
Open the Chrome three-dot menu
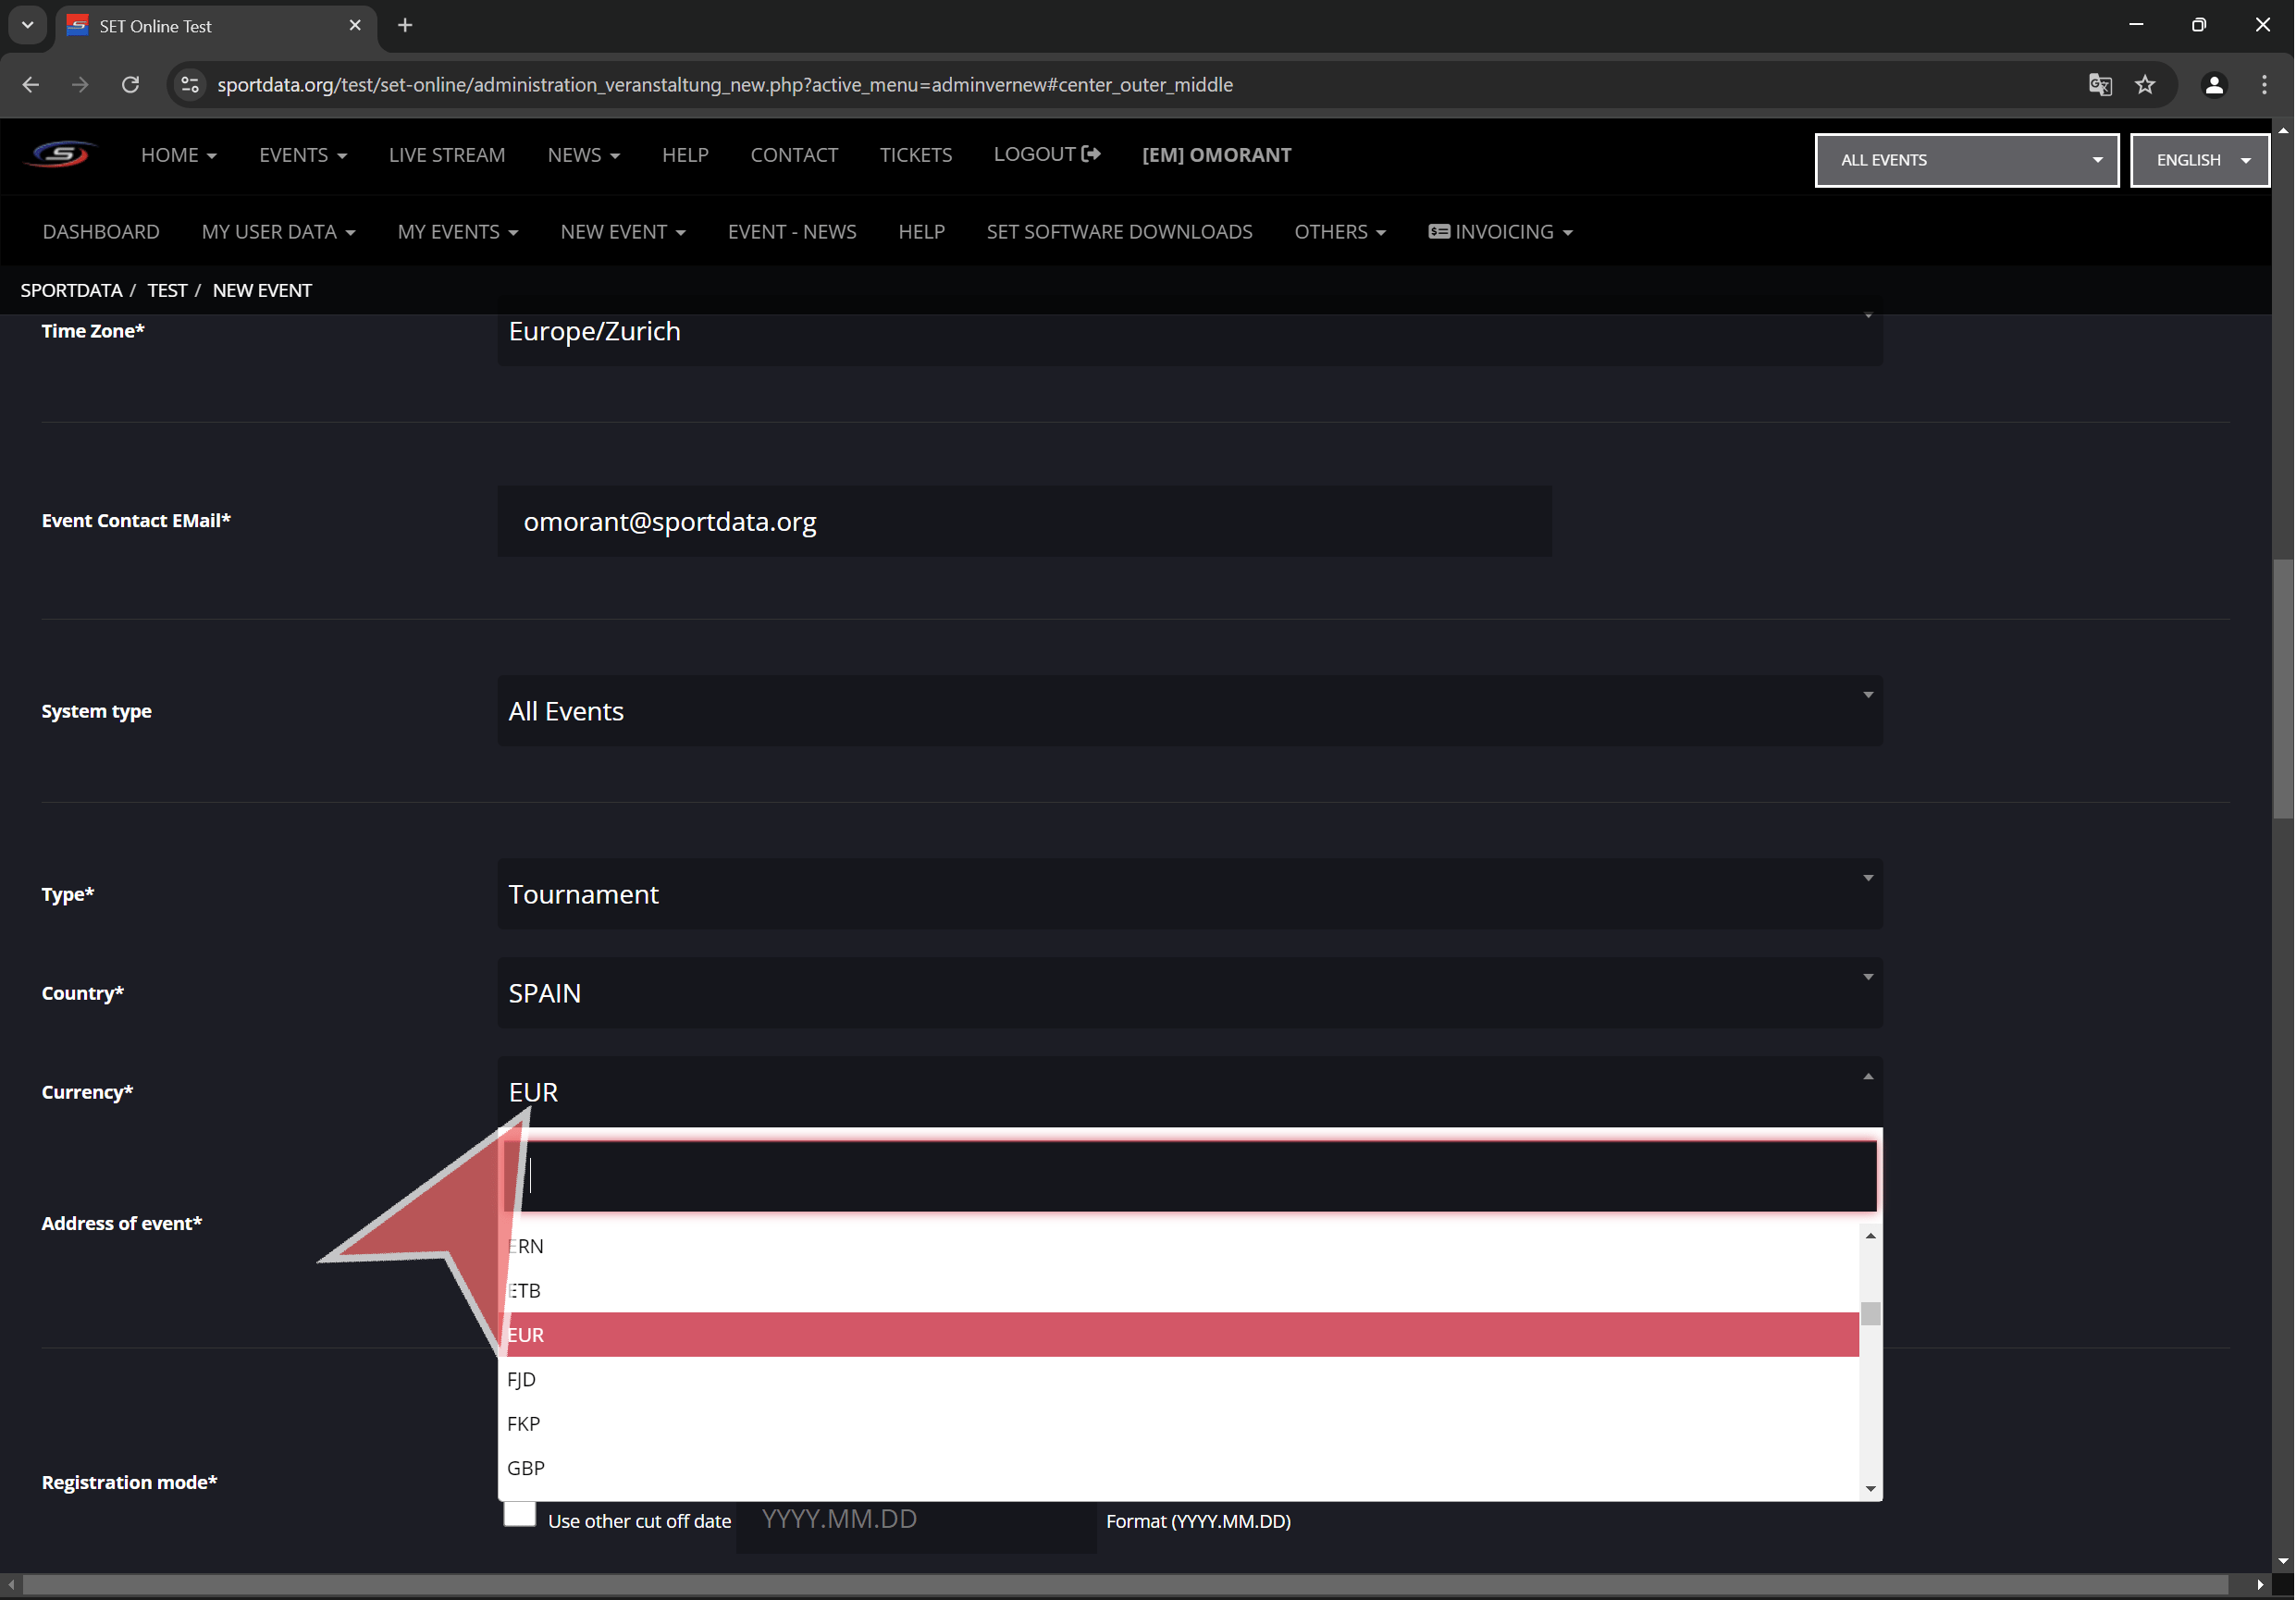(2264, 85)
